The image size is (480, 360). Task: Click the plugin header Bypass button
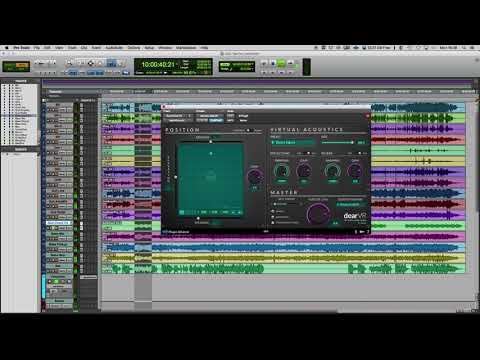click(243, 116)
